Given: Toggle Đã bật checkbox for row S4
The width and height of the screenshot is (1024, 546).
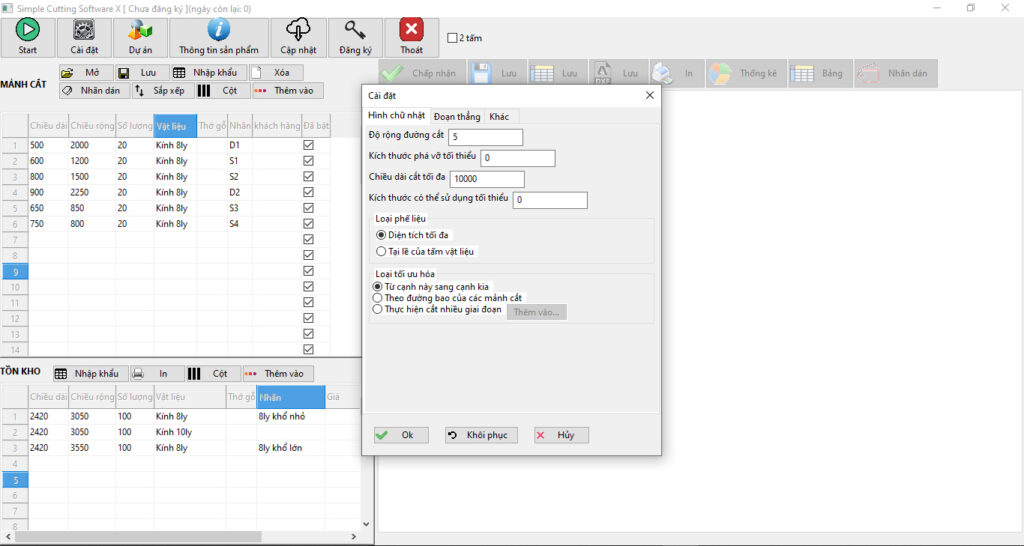Looking at the screenshot, I should click(x=308, y=223).
